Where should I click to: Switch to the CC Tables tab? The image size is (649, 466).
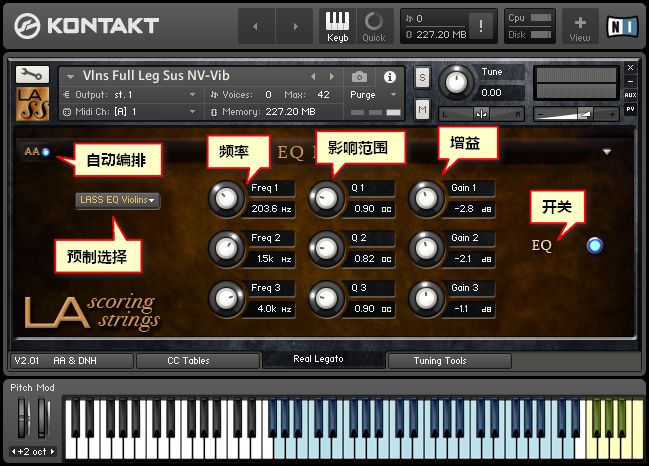click(198, 361)
